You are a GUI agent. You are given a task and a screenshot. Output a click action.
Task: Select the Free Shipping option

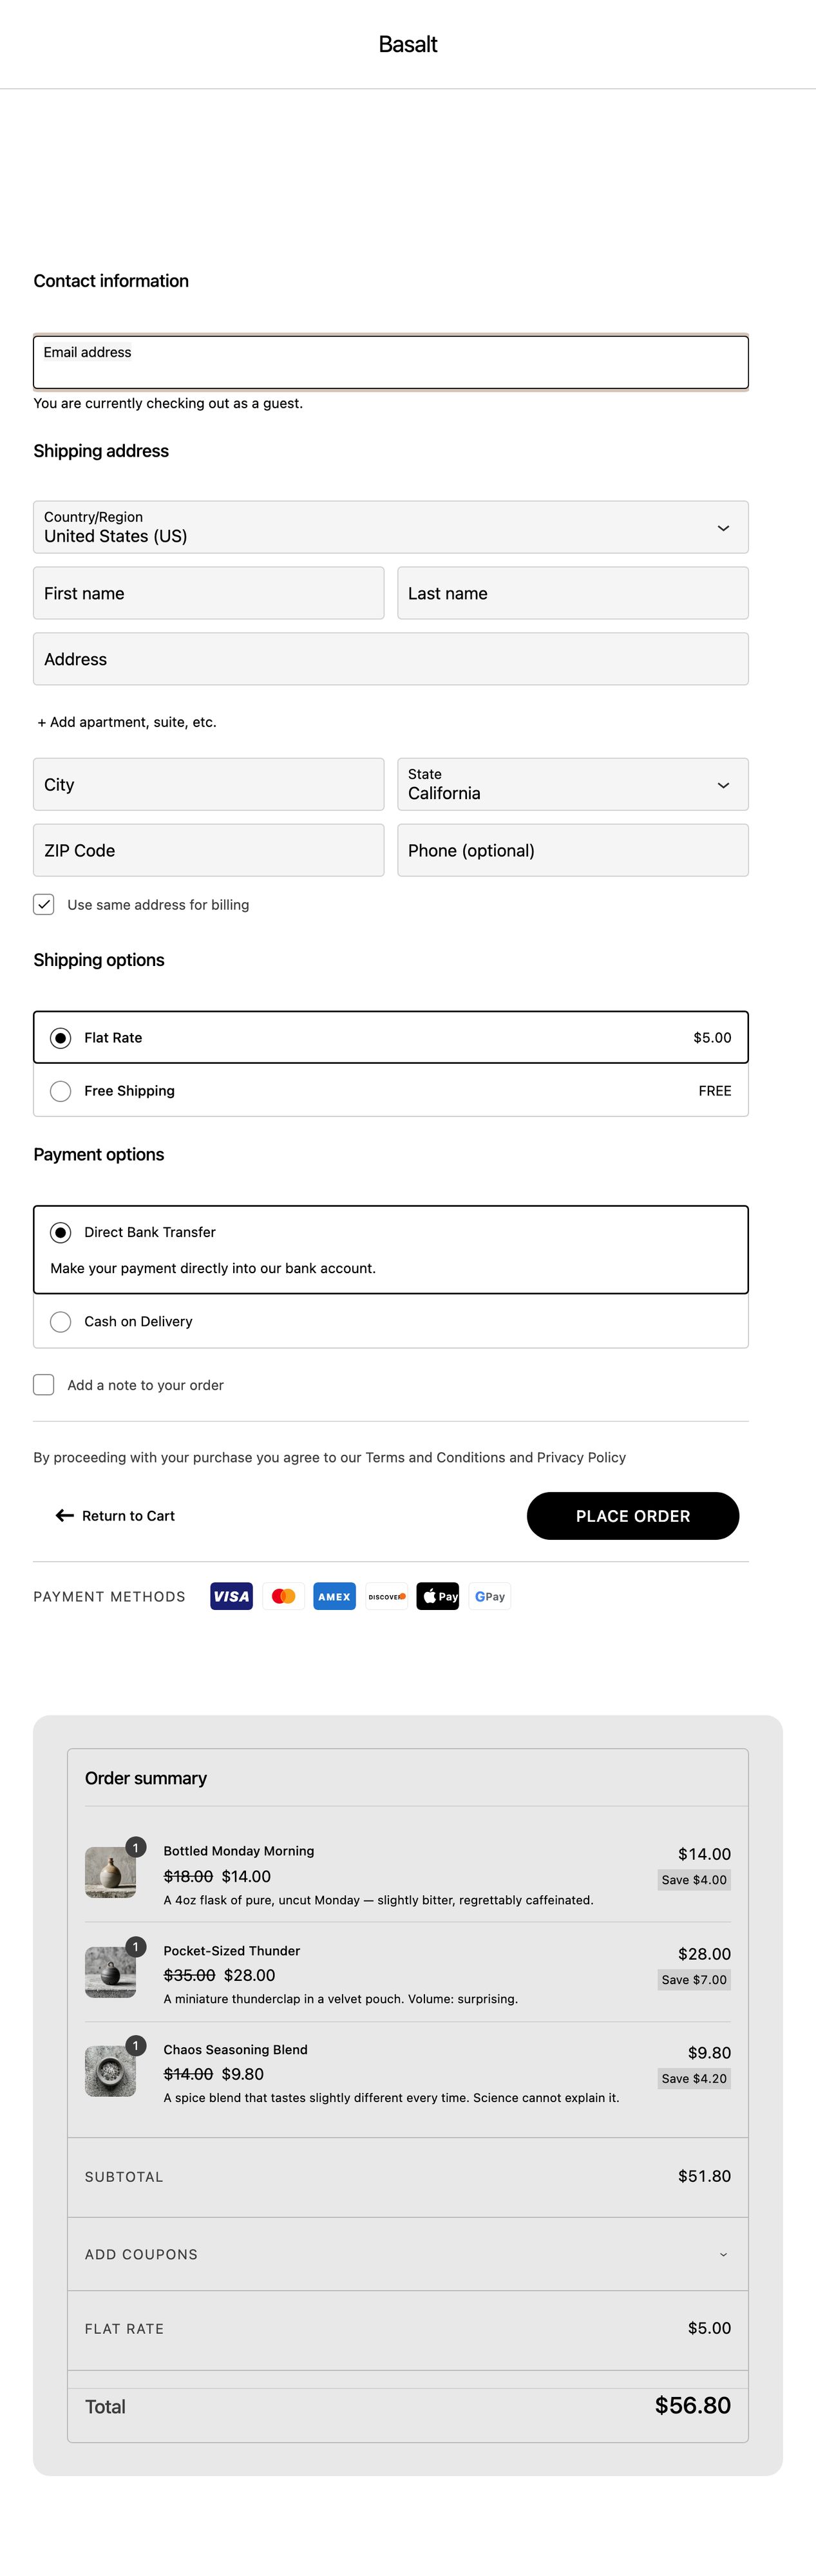point(61,1091)
